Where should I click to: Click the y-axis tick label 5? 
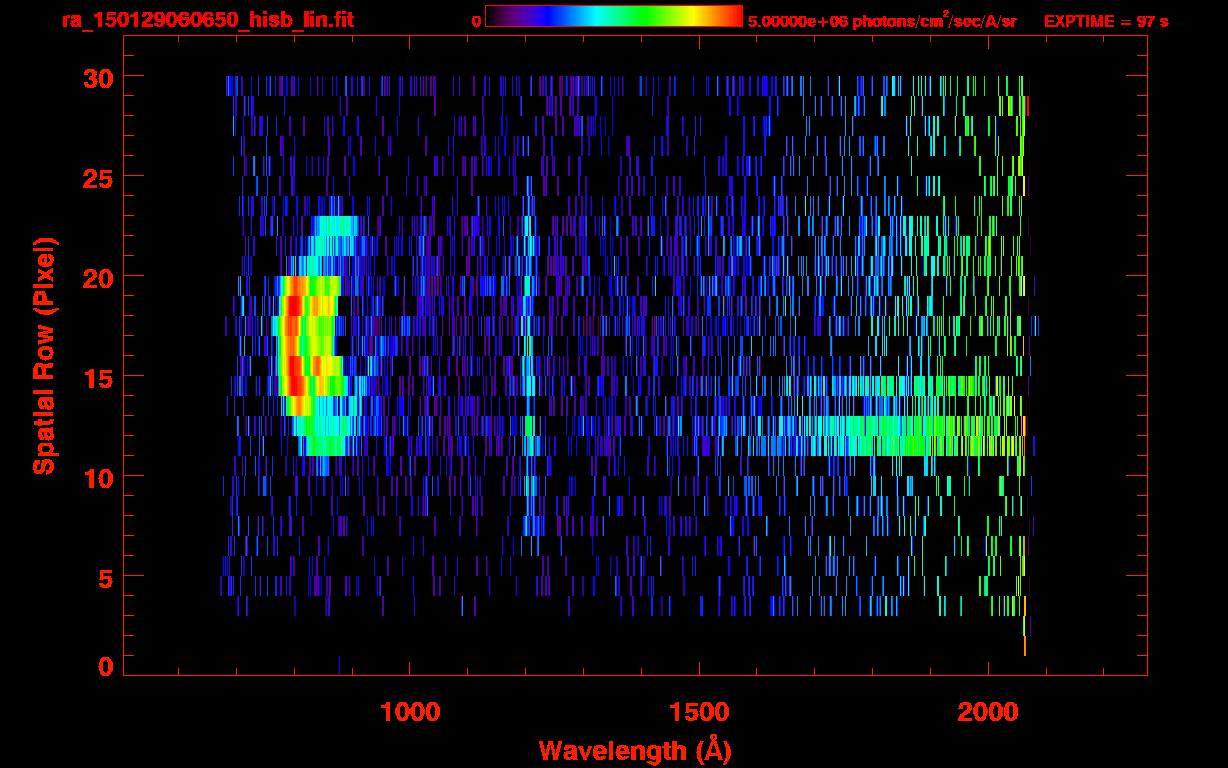[104, 577]
